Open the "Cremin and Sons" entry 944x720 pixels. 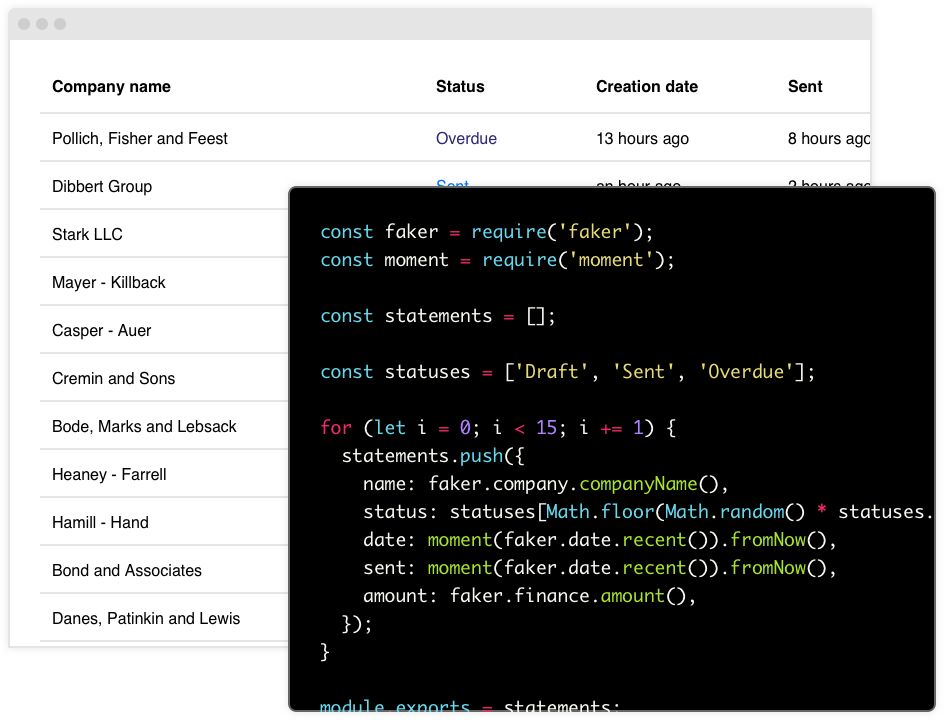tap(113, 378)
